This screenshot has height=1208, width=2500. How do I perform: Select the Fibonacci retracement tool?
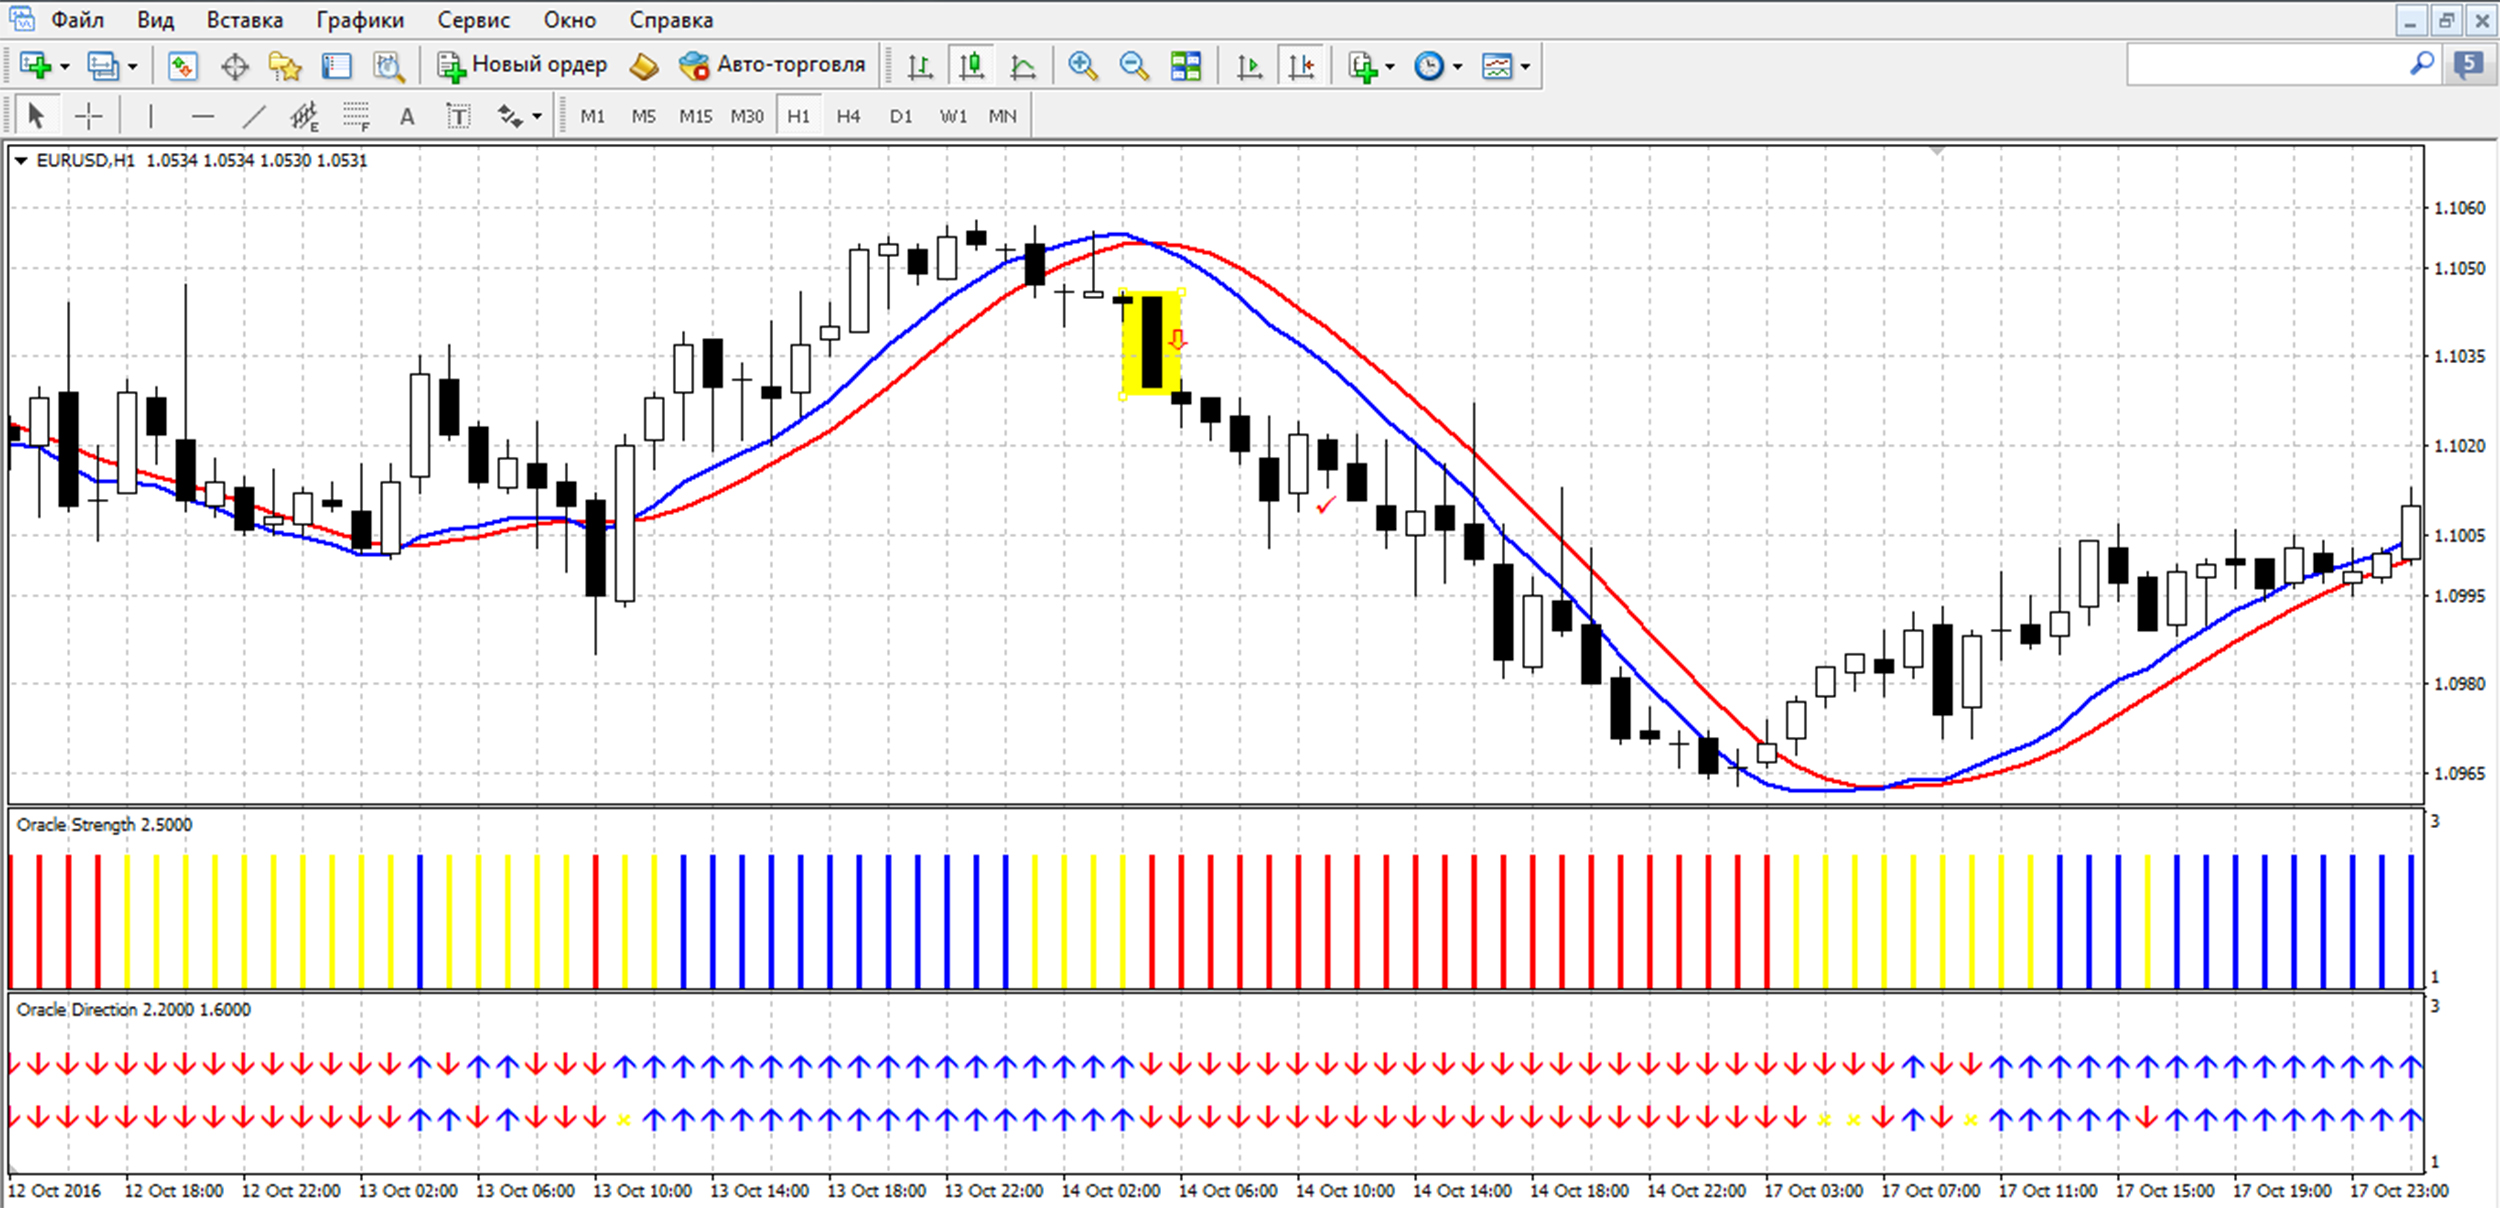[356, 117]
